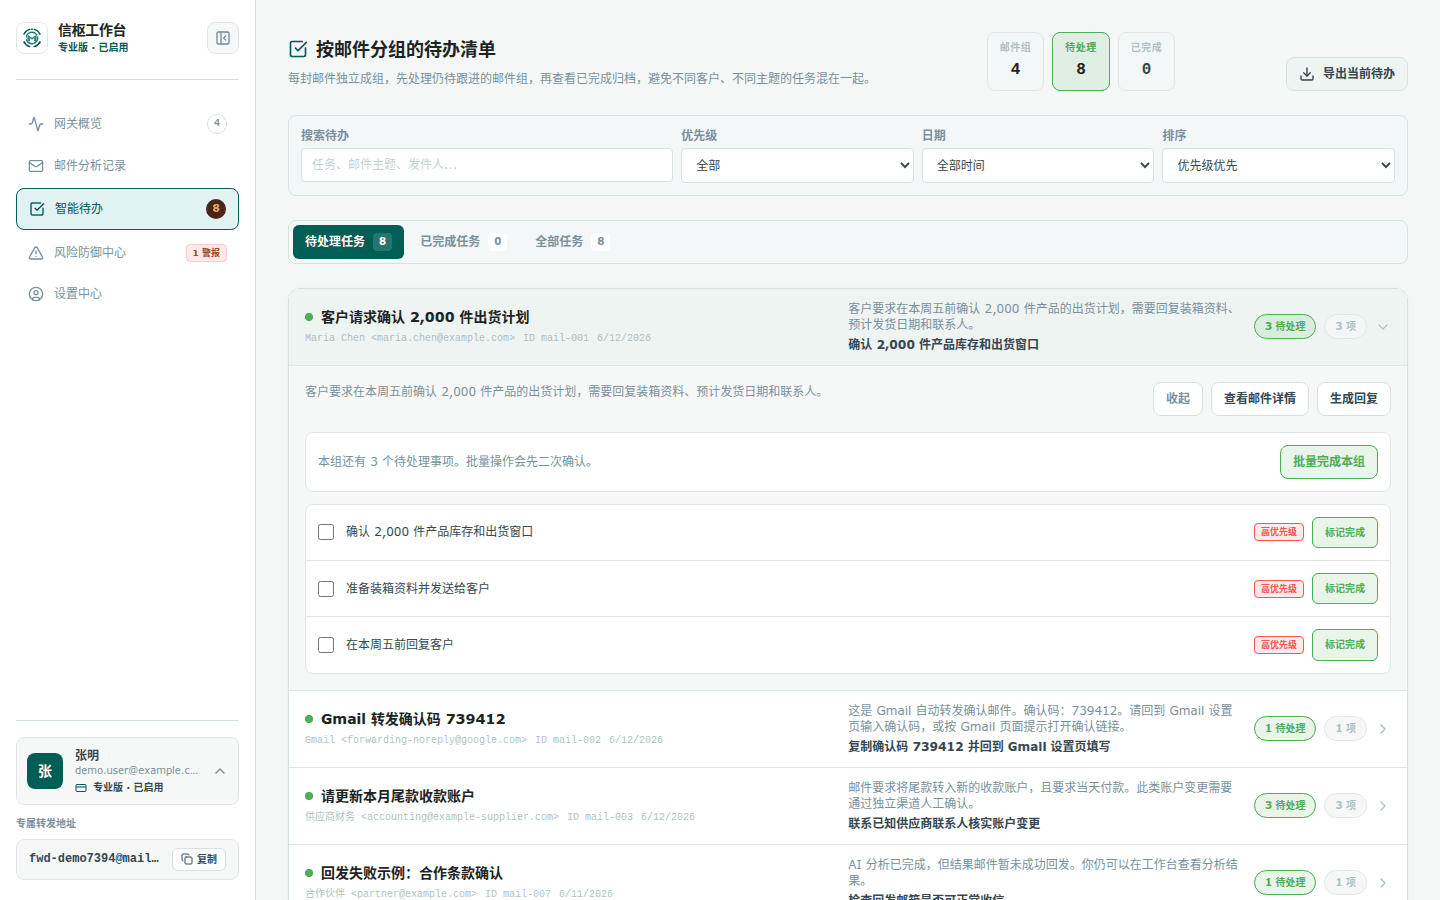The image size is (1440, 900).
Task: Click the 3 待处理 pill on 请更新本月尾款收款账户
Action: click(x=1285, y=806)
